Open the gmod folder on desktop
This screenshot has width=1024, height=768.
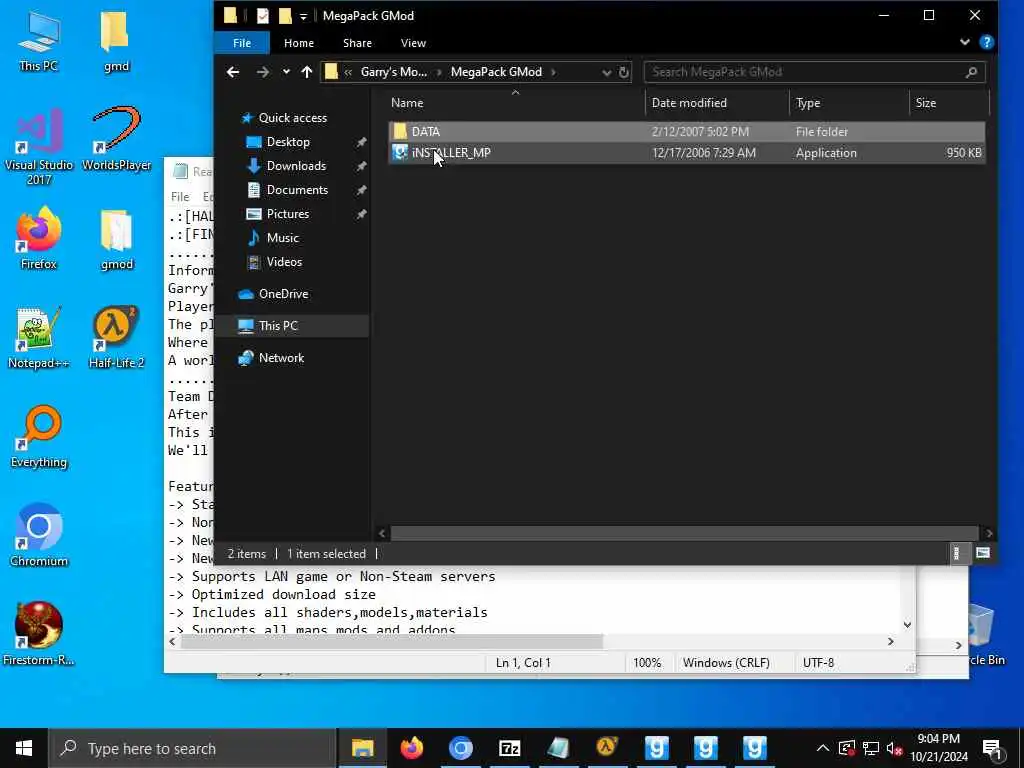point(116,240)
